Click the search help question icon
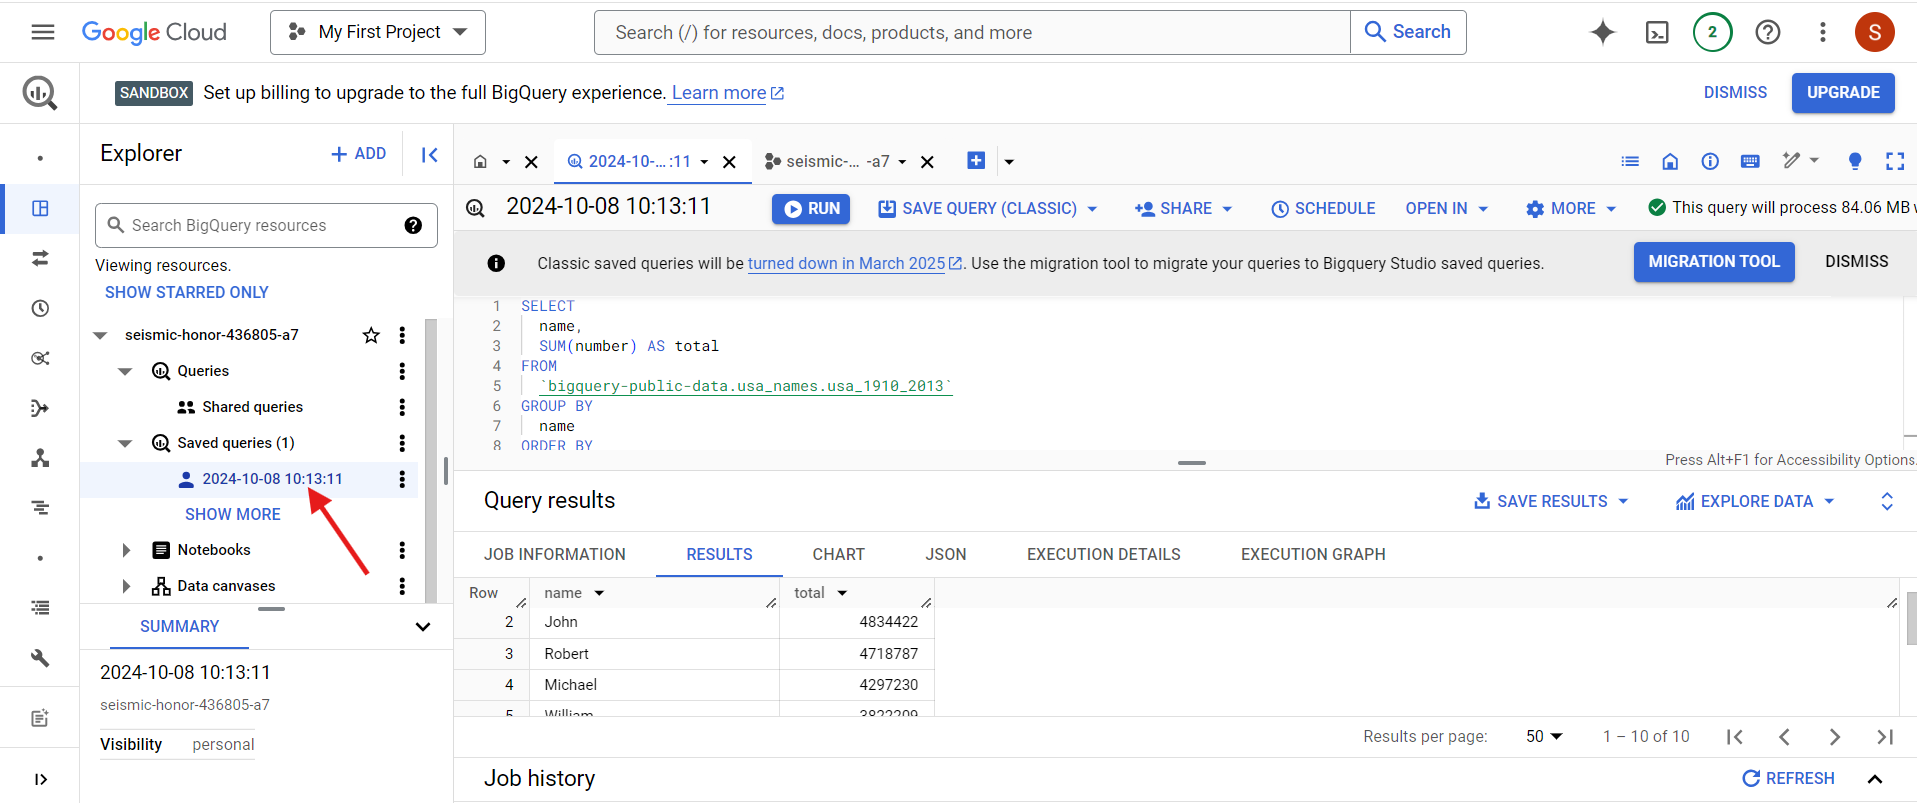The image size is (1917, 803). (x=413, y=225)
